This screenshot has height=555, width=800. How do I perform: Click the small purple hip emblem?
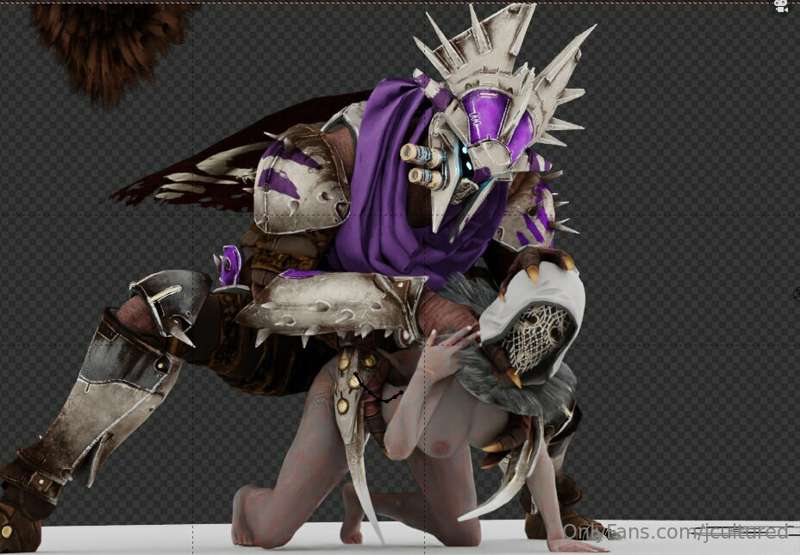[229, 265]
